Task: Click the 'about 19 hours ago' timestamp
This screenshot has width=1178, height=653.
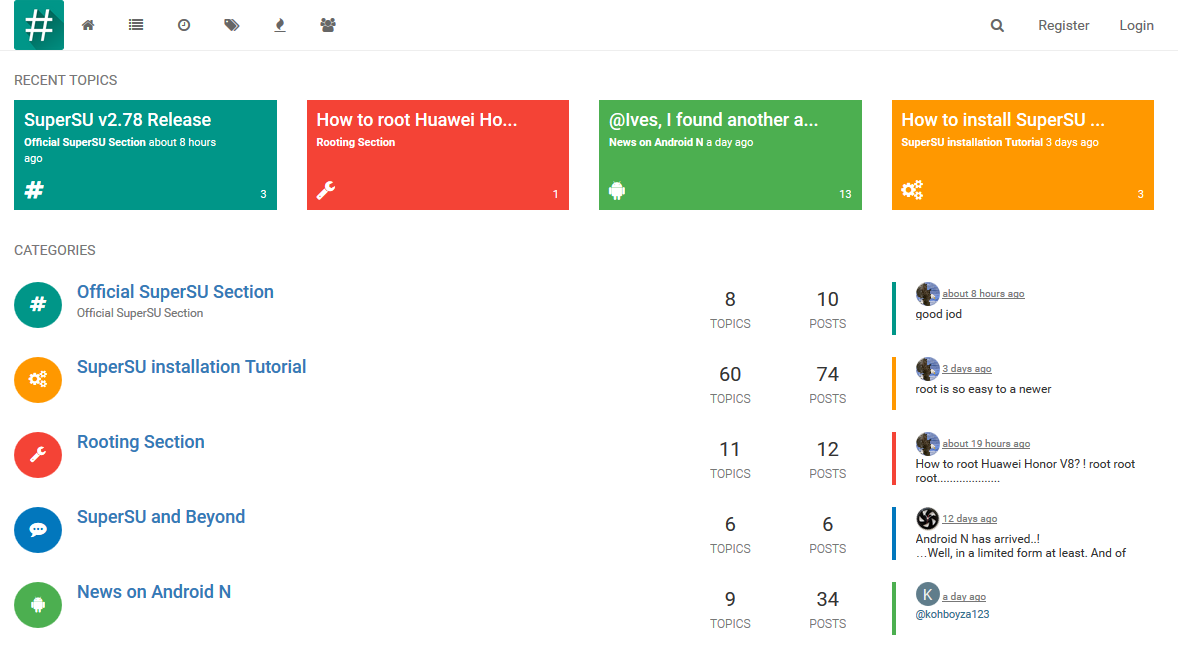Action: tap(986, 444)
